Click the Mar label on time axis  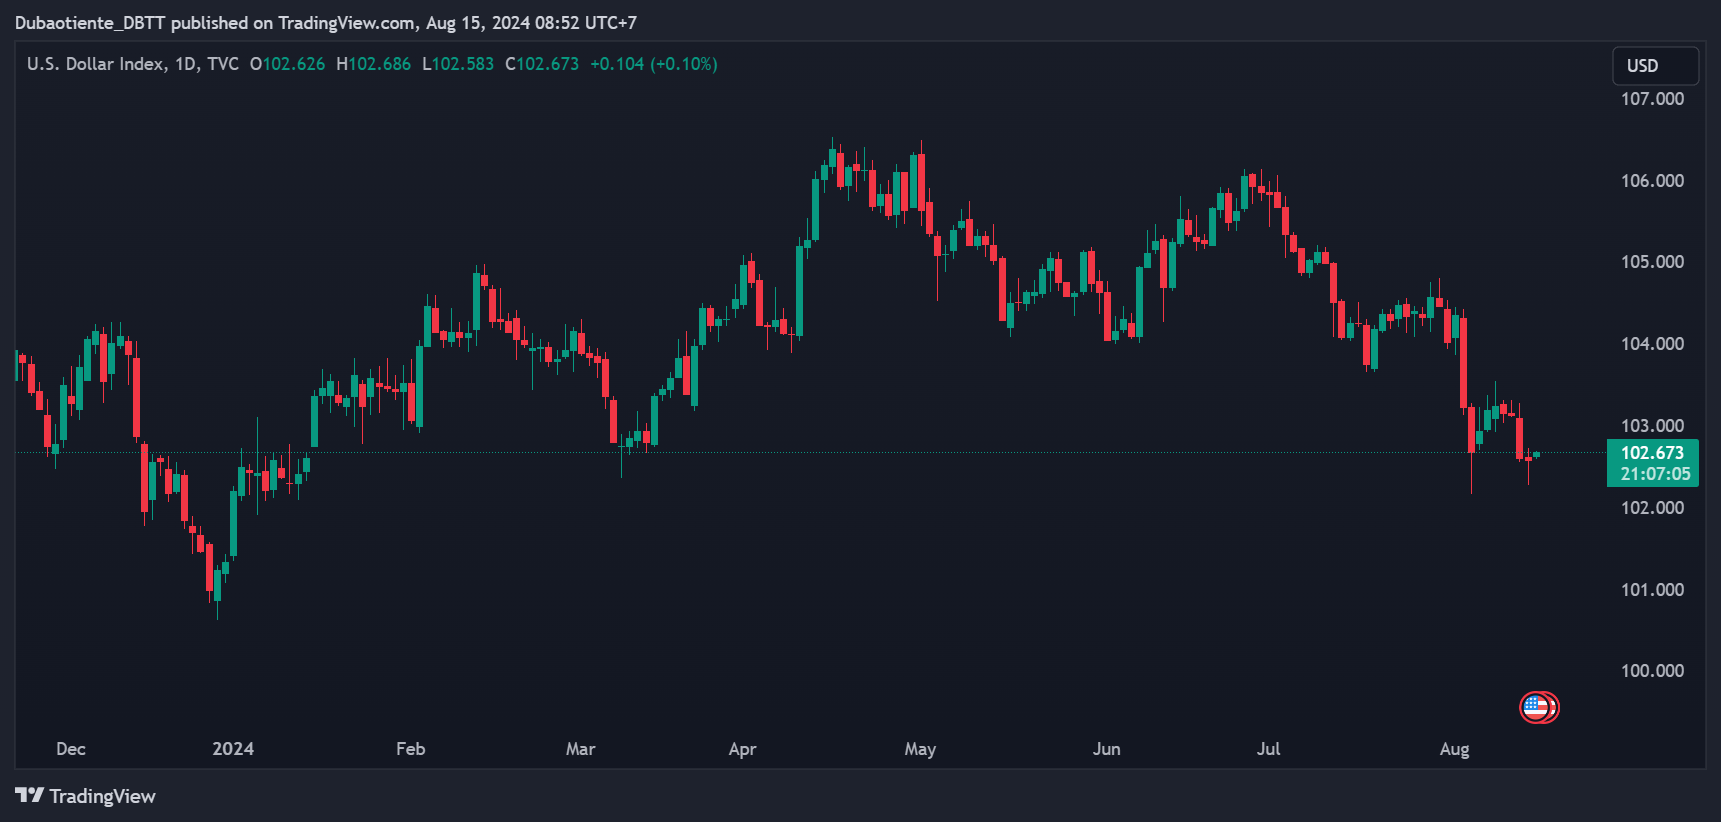[580, 749]
